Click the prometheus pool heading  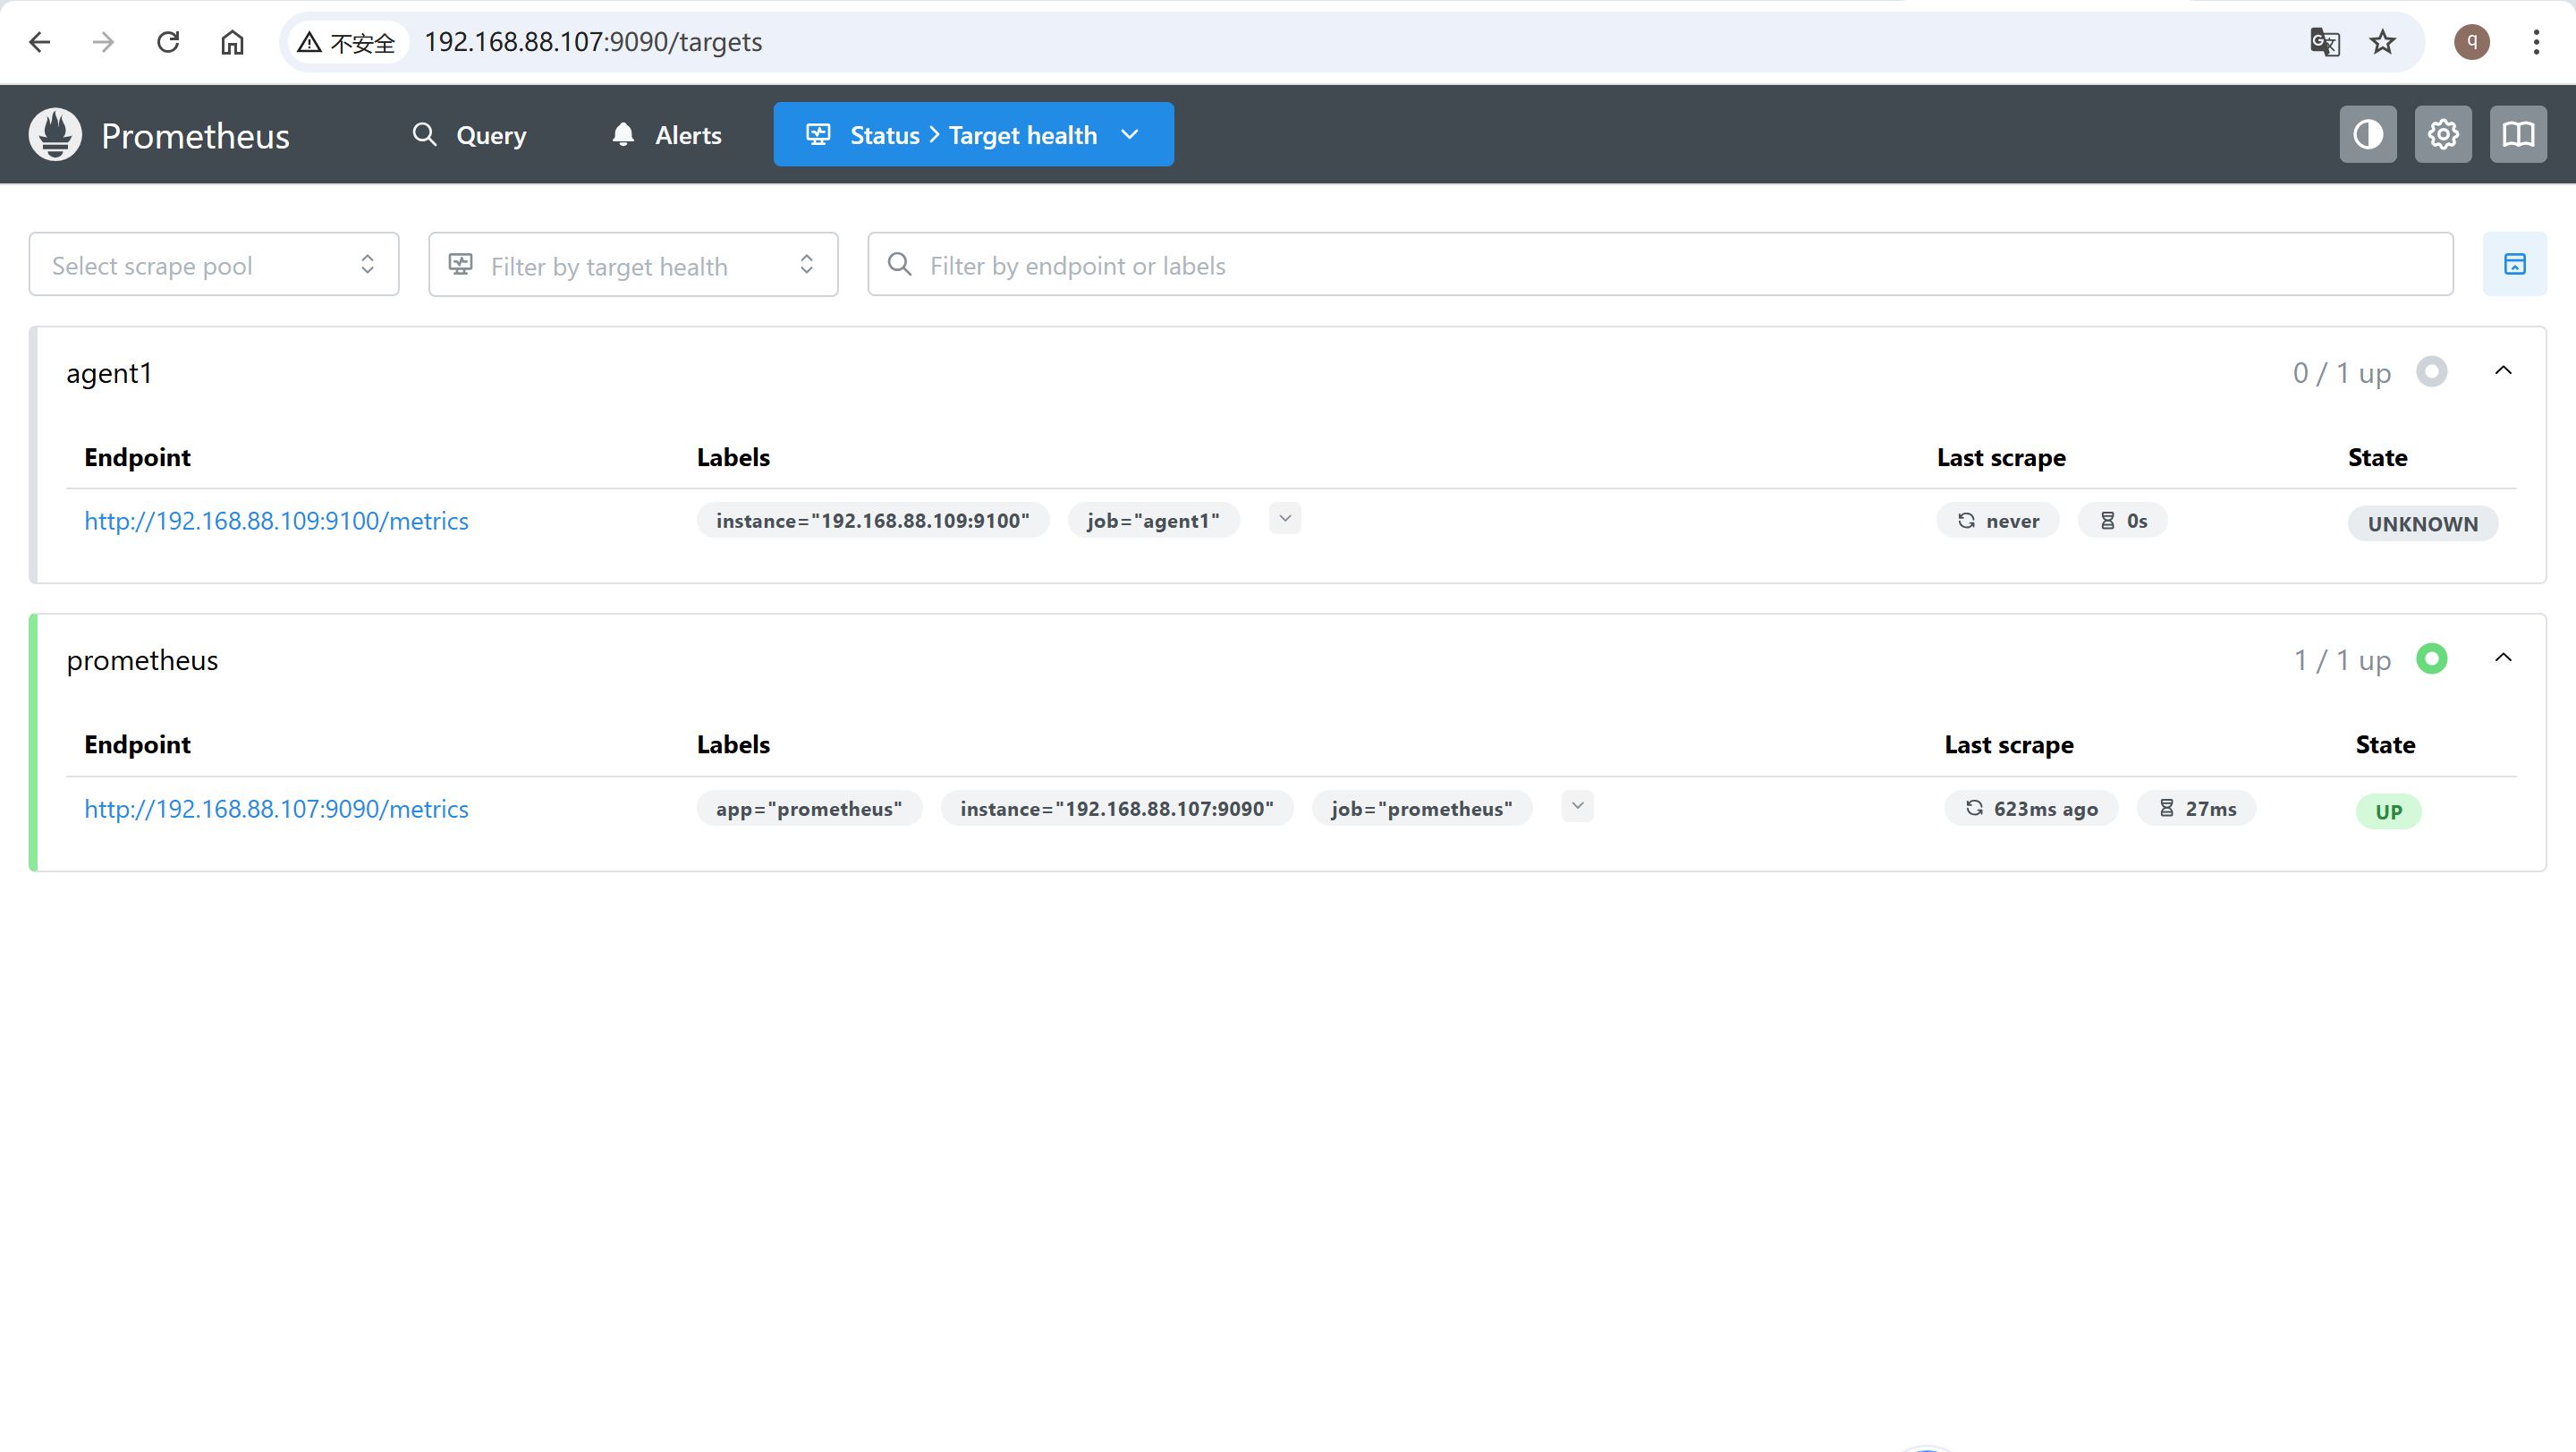click(142, 660)
